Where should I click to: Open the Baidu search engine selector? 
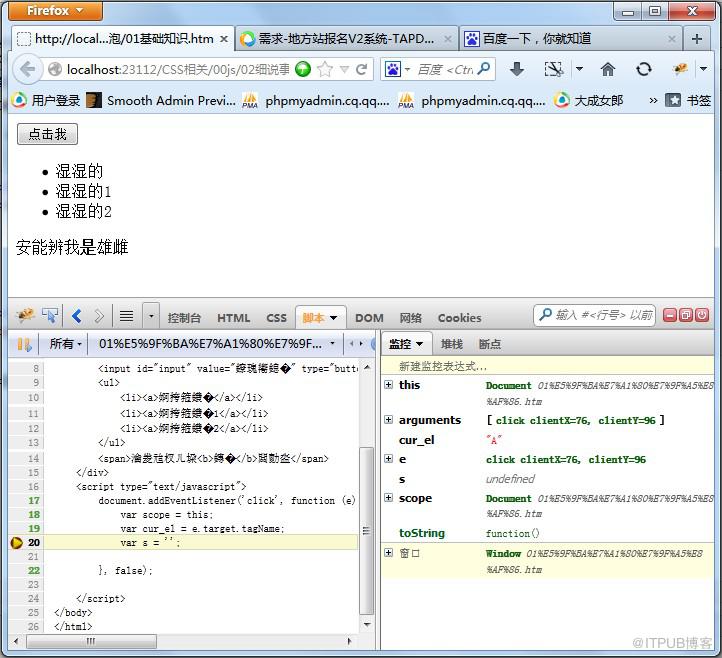pyautogui.click(x=397, y=70)
